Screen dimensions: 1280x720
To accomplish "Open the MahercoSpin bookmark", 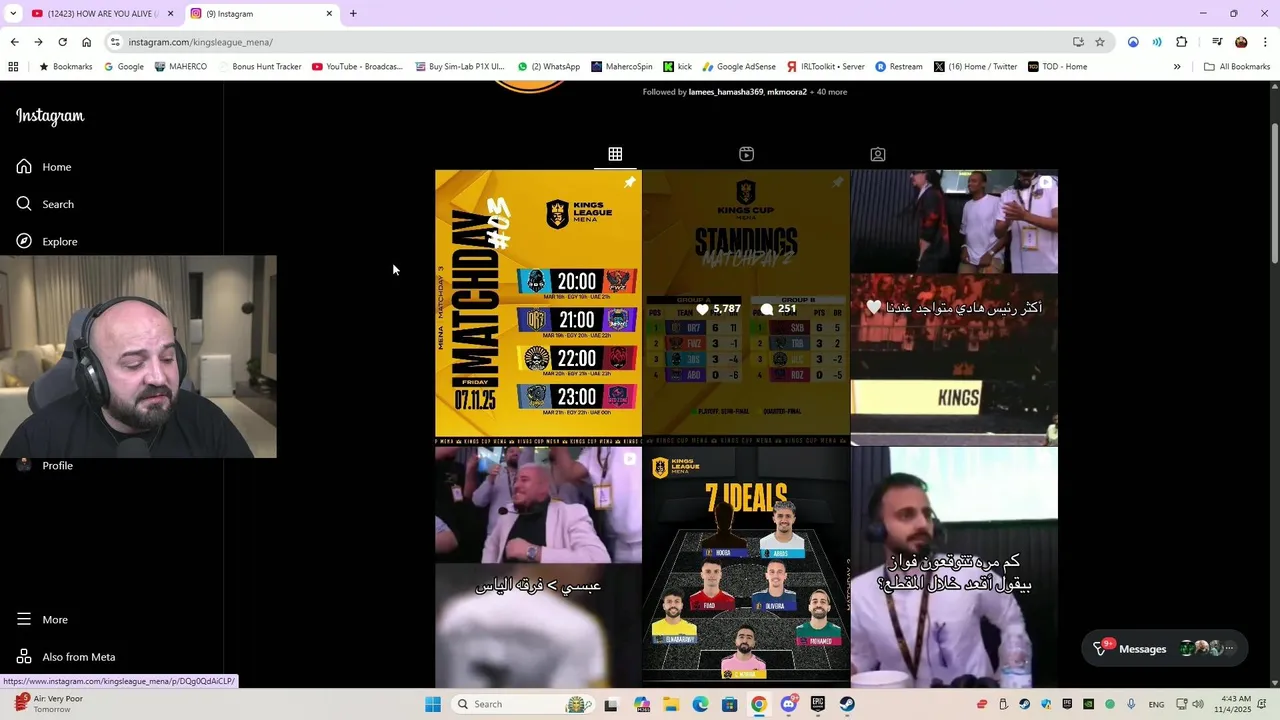I will click(x=622, y=67).
